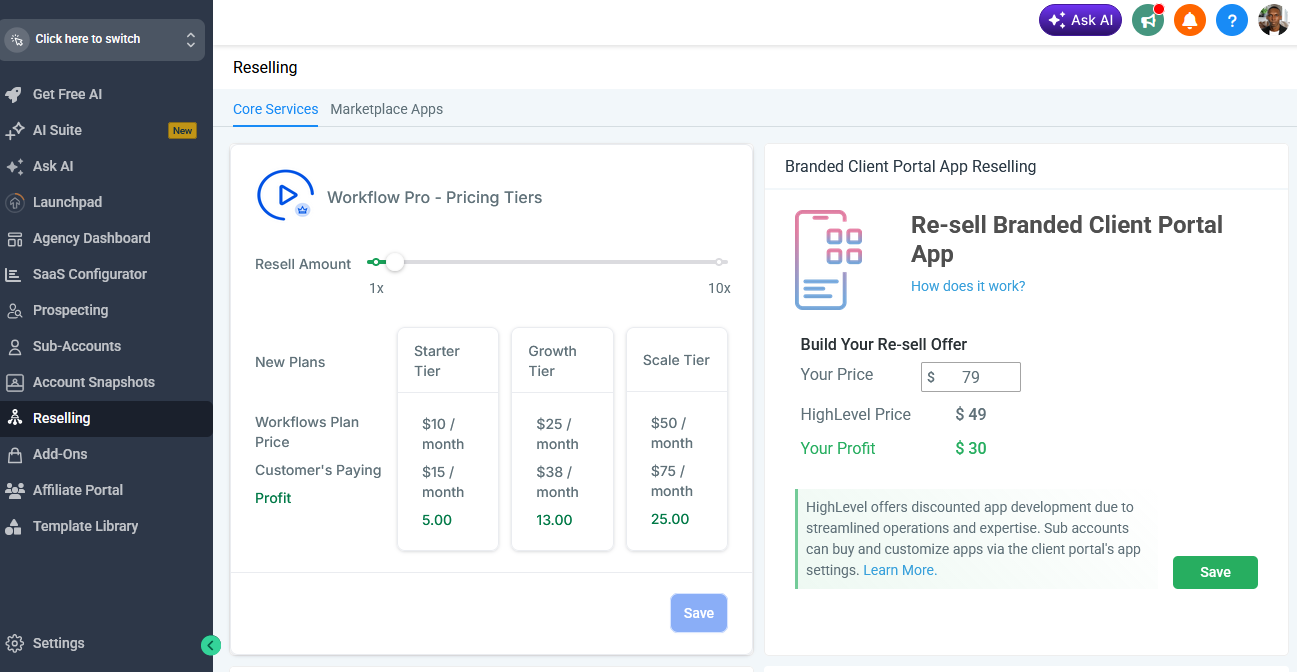1297x672 pixels.
Task: Select the Growth Tier plan card
Action: tap(562, 439)
